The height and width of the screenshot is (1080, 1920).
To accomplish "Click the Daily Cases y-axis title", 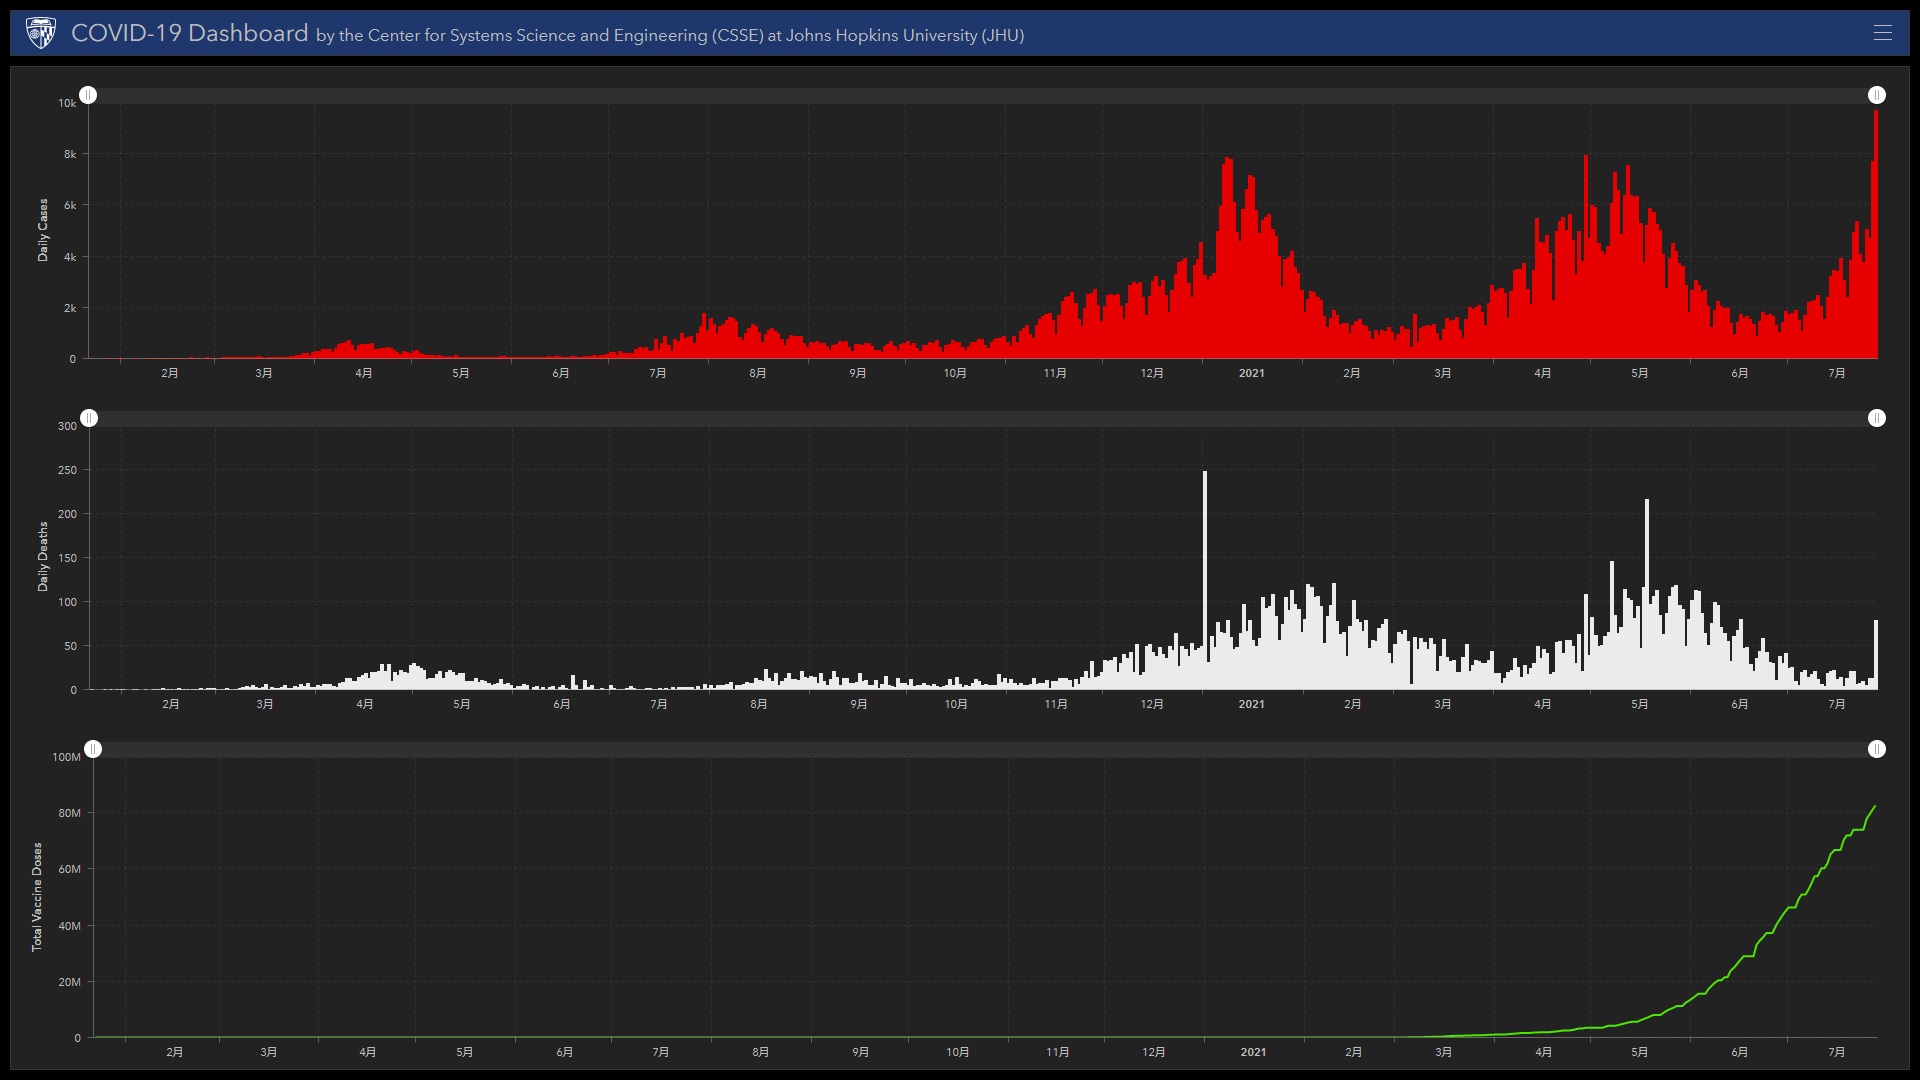I will 43,230.
